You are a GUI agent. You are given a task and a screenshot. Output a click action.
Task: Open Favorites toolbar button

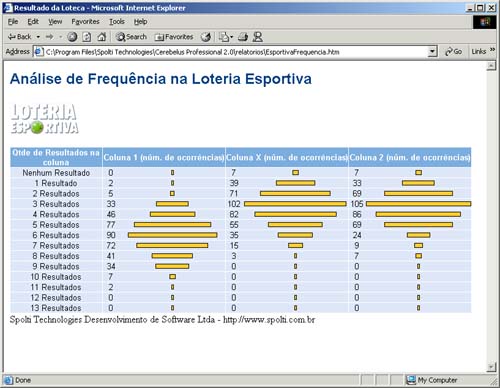coord(174,37)
